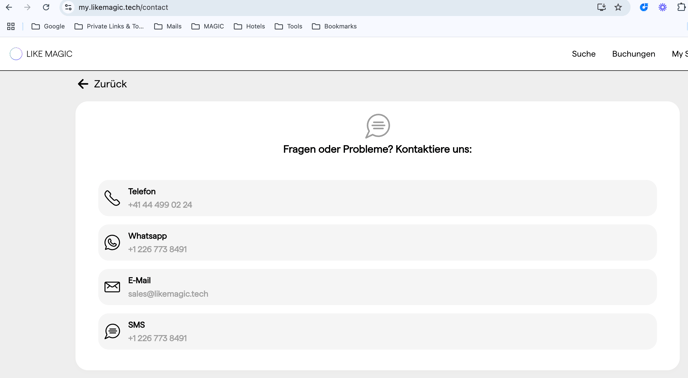Click heading 'Fragen oder Probleme? Kontaktiere uns:'

pyautogui.click(x=377, y=149)
